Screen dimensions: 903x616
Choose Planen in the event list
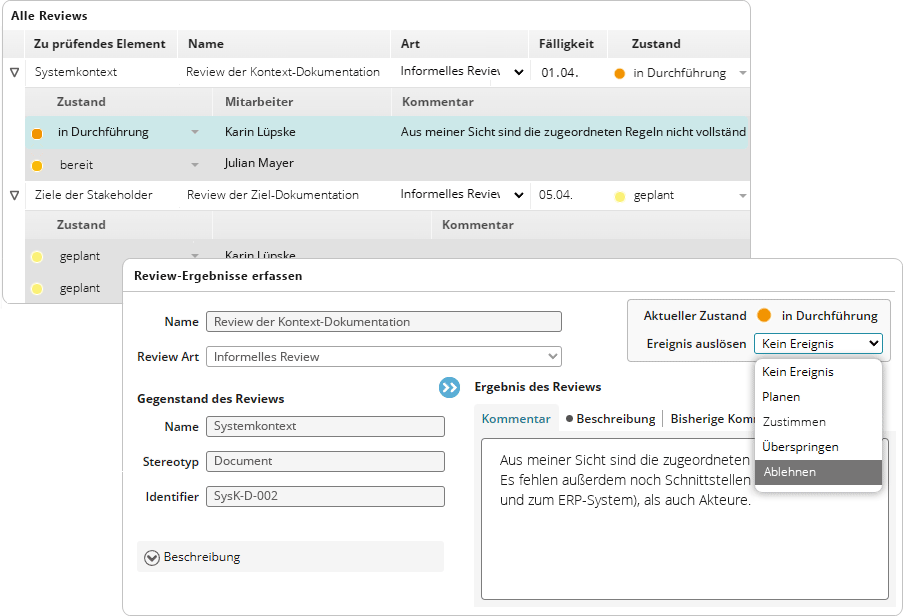point(818,397)
